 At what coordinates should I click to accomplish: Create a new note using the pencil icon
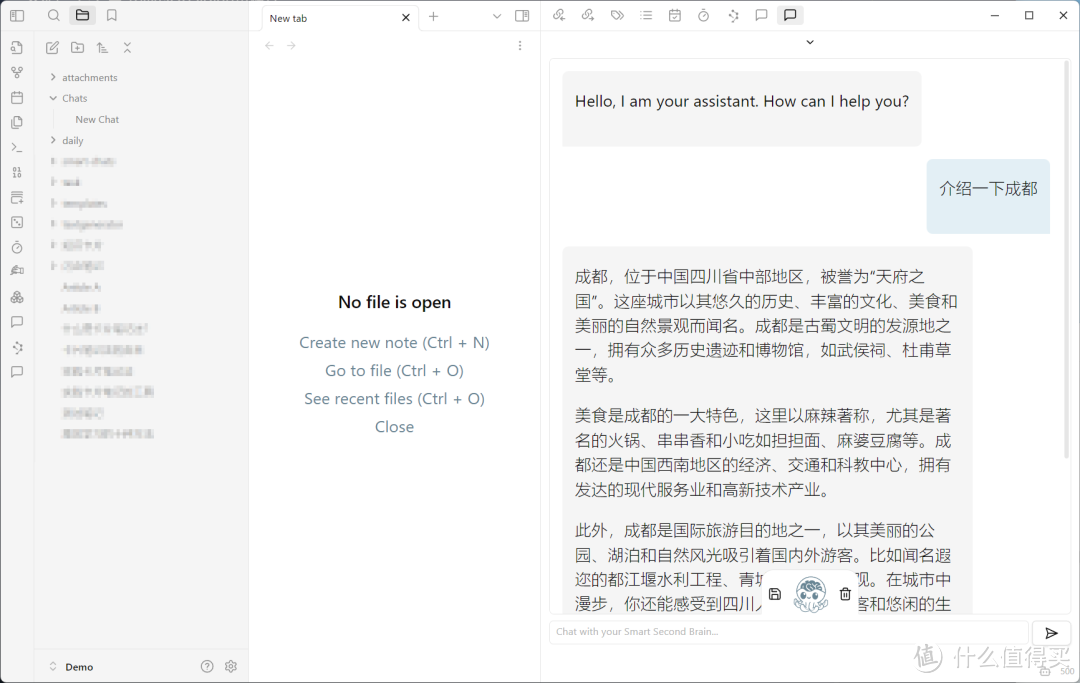(x=52, y=47)
